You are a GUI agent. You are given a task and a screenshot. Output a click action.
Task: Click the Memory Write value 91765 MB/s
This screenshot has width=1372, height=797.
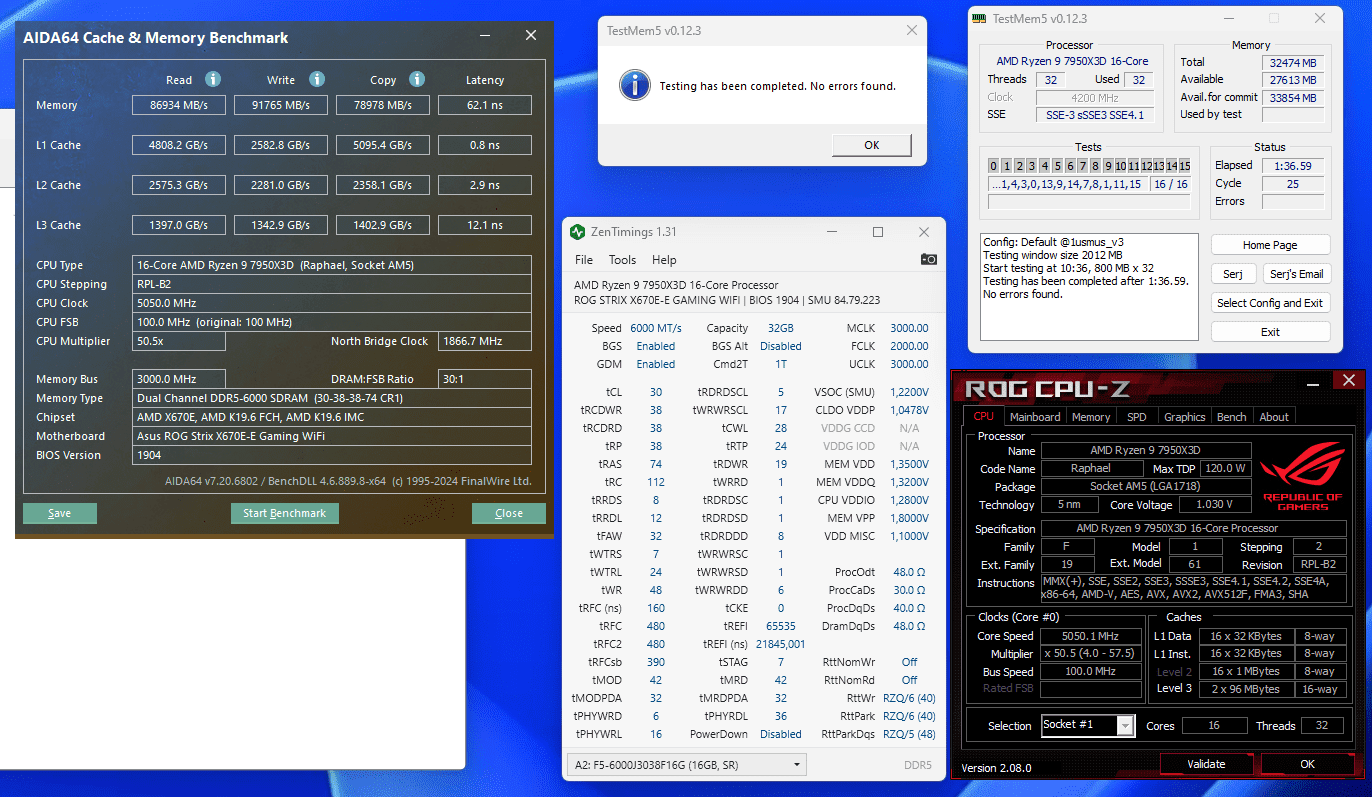tap(281, 105)
